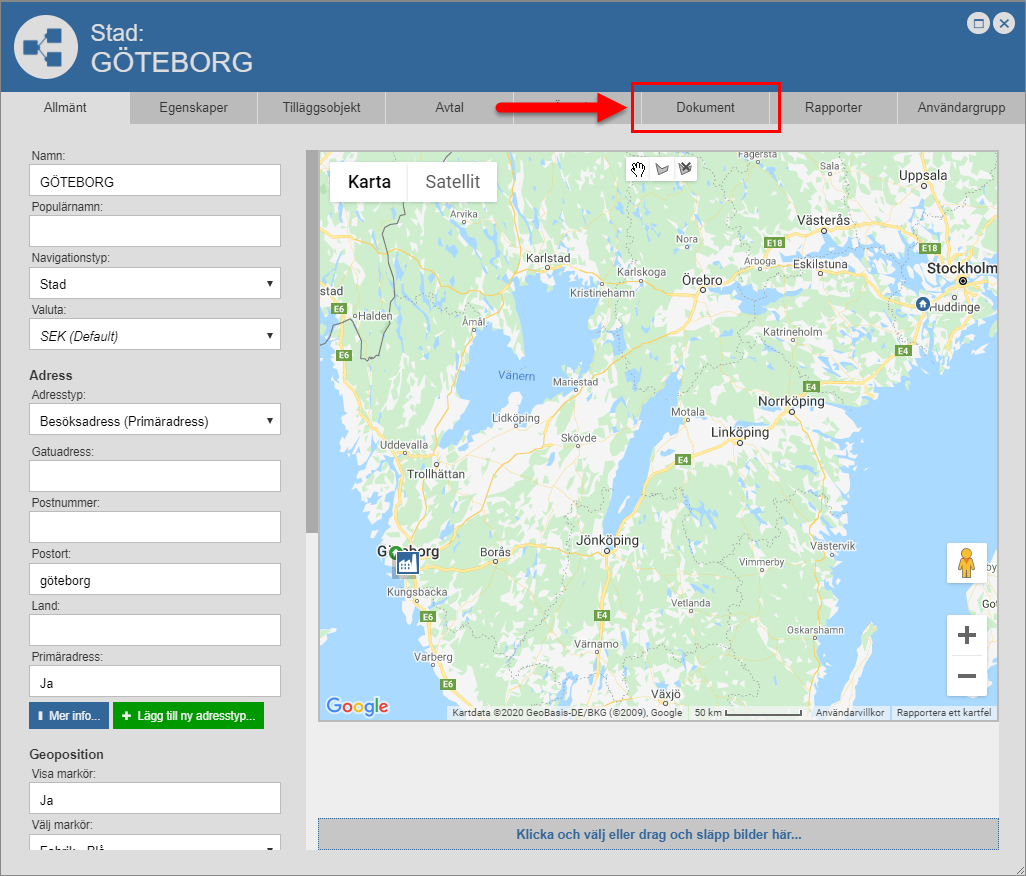Click the Street View pegman icon

point(966,563)
